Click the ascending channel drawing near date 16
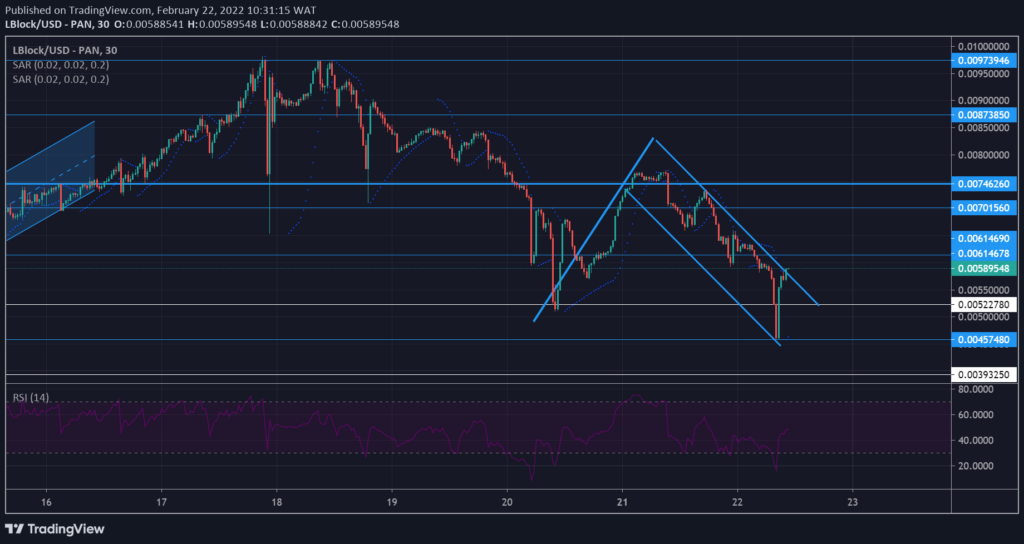This screenshot has width=1024, height=544. pos(50,180)
